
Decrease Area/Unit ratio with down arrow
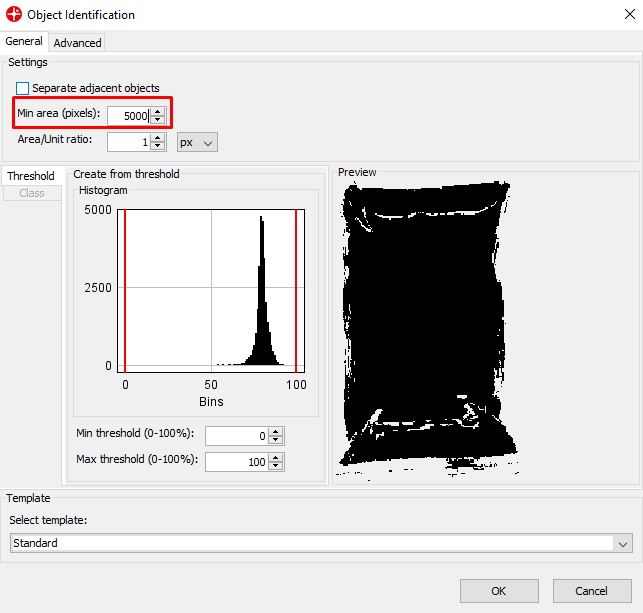(158, 147)
